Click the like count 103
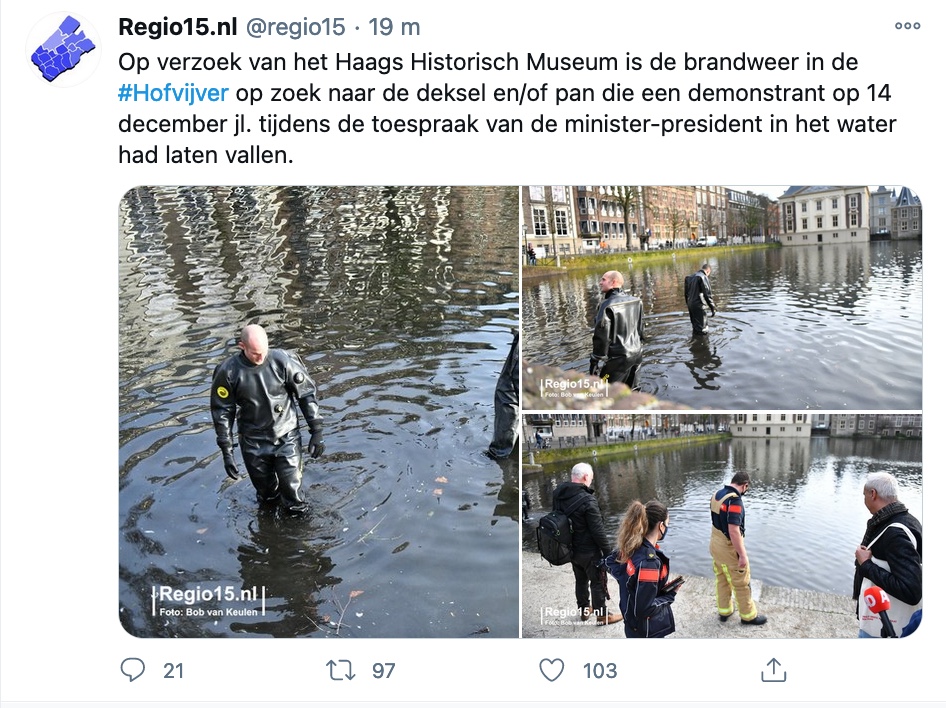Viewport: 946px width, 708px height. click(600, 671)
